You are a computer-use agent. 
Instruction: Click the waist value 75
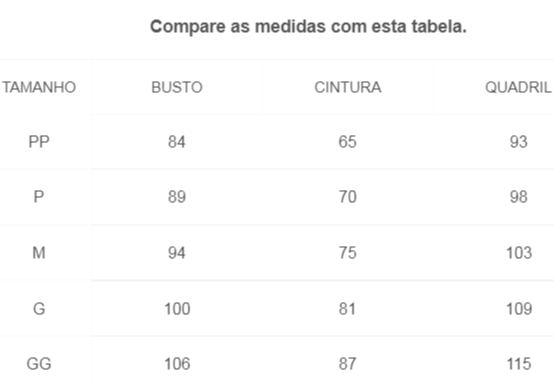[348, 253]
